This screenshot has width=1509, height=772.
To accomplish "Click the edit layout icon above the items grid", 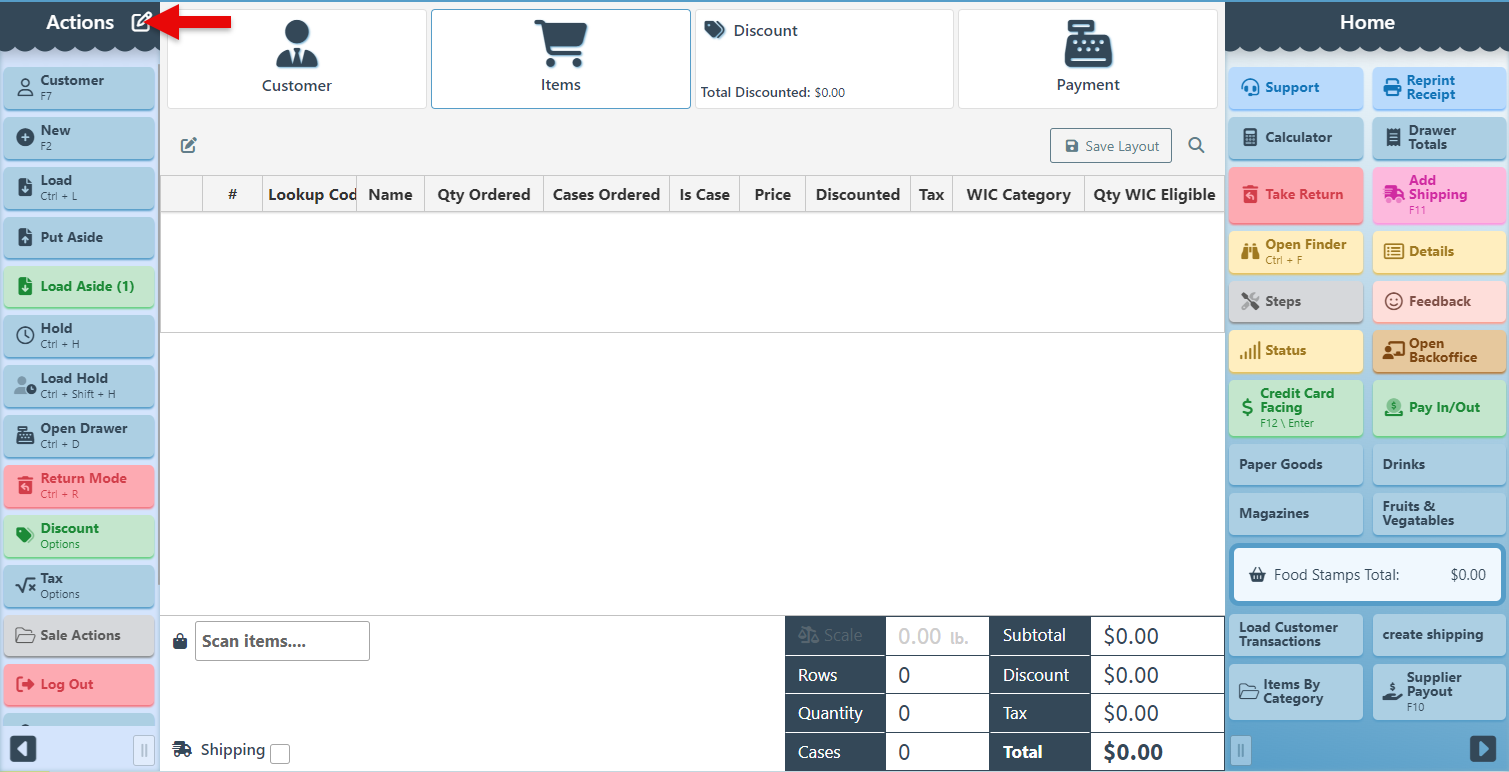I will 189,145.
